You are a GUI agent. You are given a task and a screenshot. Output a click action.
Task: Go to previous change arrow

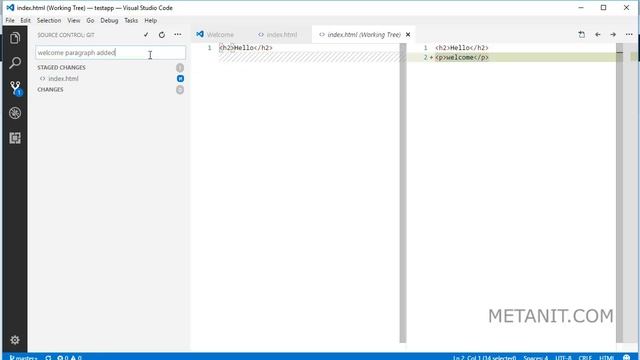(x=598, y=35)
